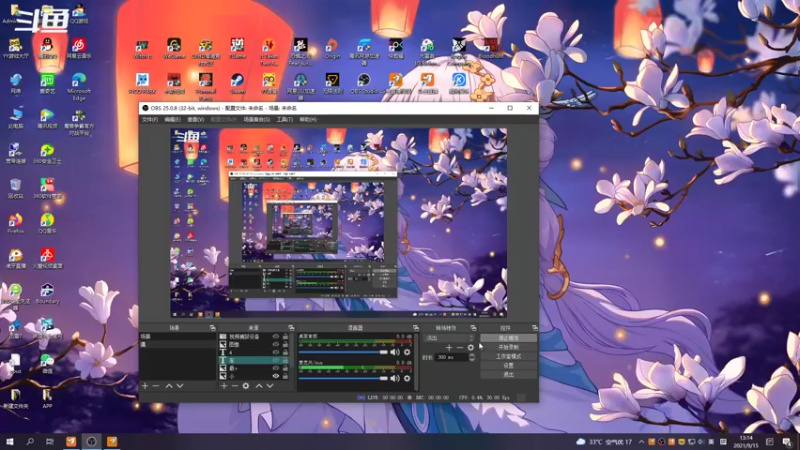The width and height of the screenshot is (800, 450).
Task: Toggle eye on fifth source row
Action: [276, 368]
